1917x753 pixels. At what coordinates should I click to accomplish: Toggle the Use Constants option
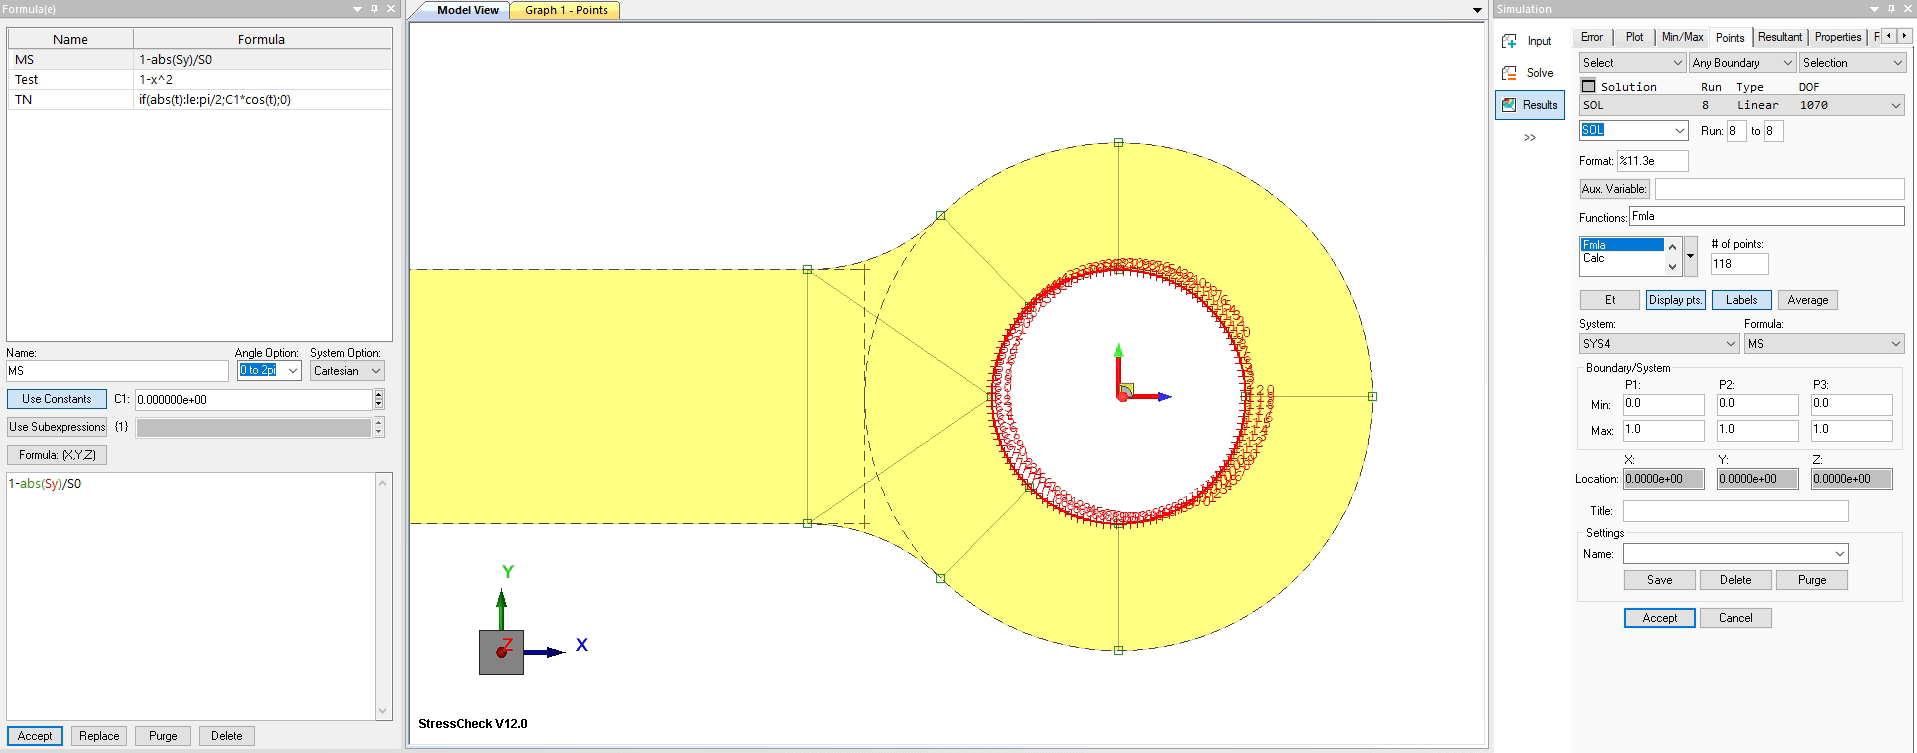point(57,399)
